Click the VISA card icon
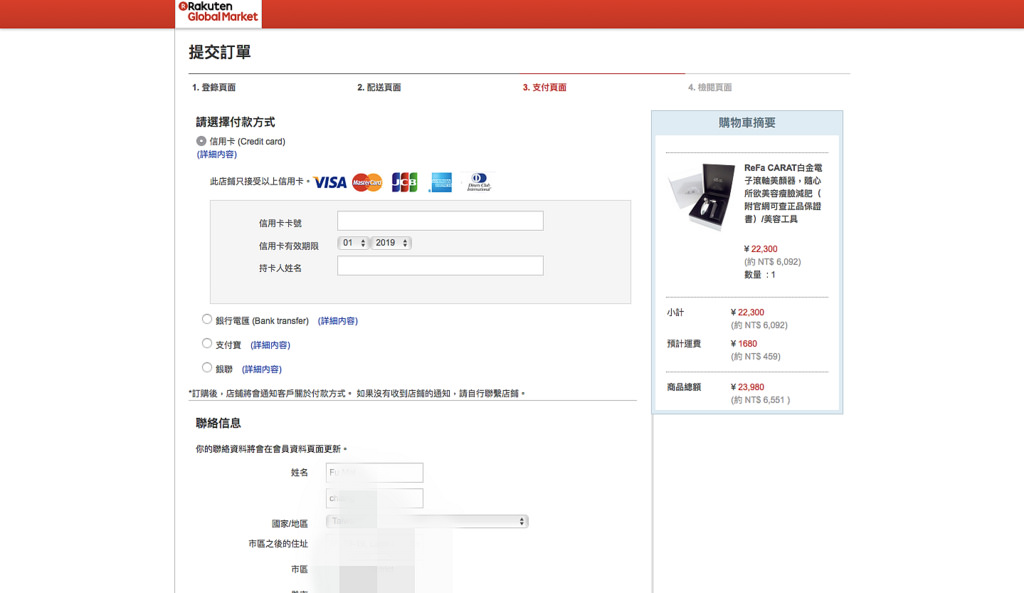 point(330,182)
